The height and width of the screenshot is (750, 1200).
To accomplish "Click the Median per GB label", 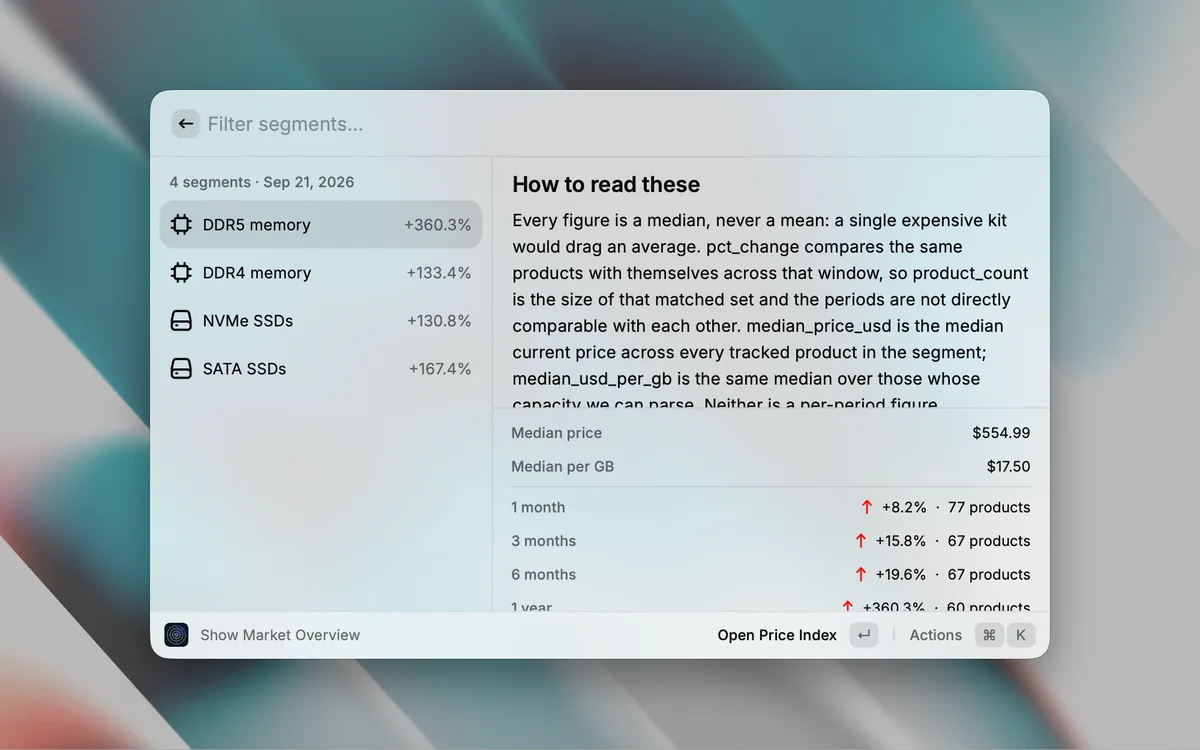I will point(563,467).
